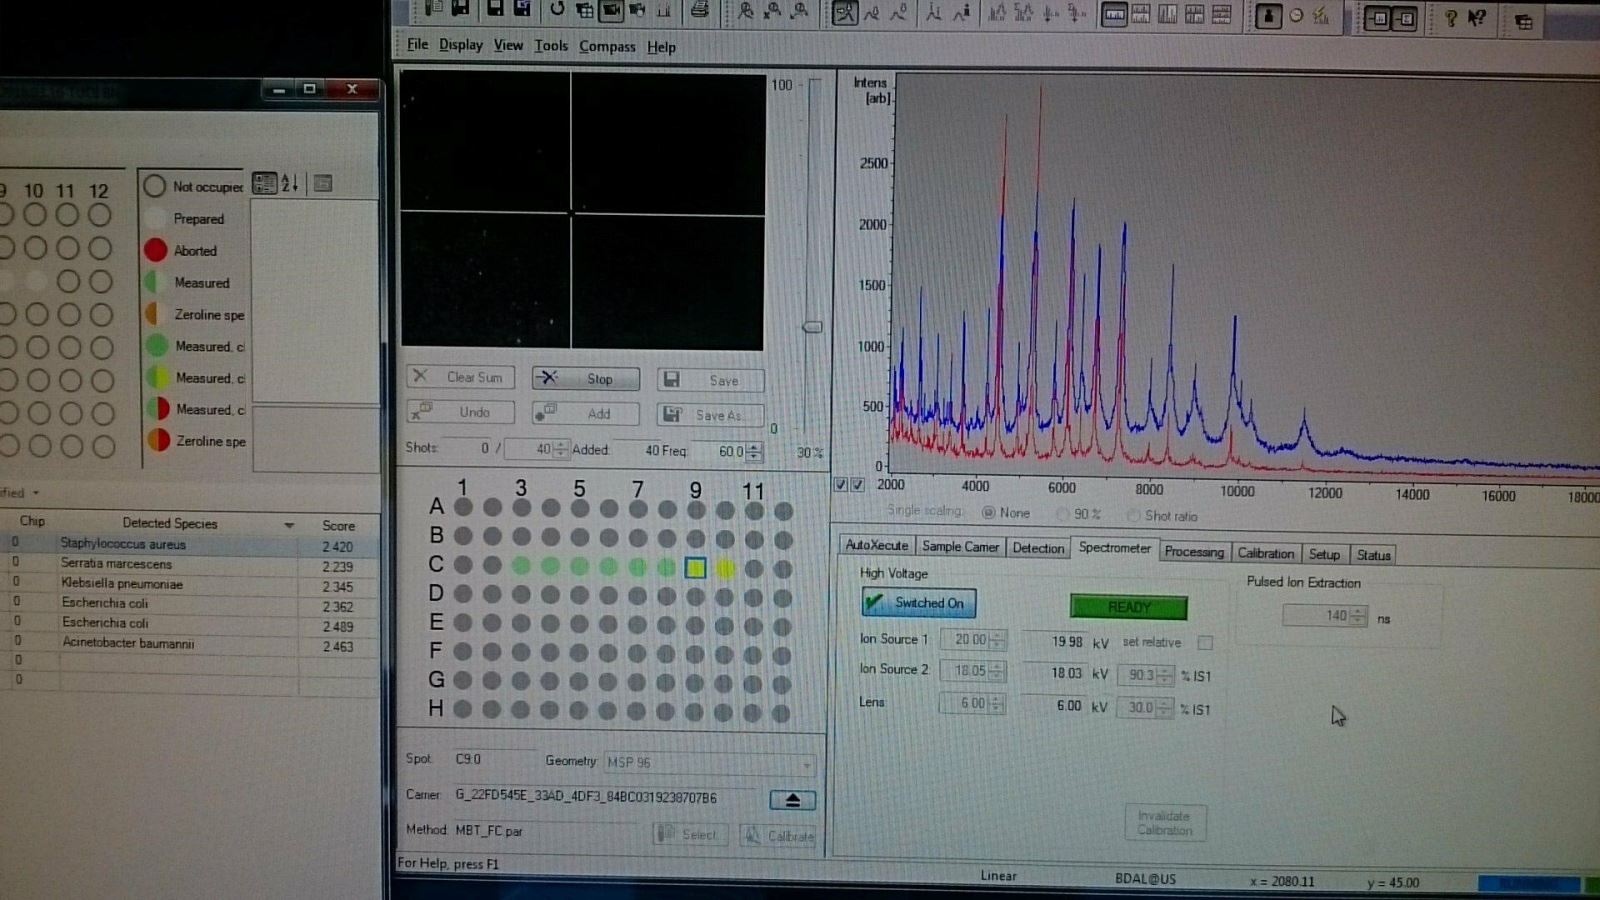Click the eject carrier button
The image size is (1600, 900).
pos(793,800)
